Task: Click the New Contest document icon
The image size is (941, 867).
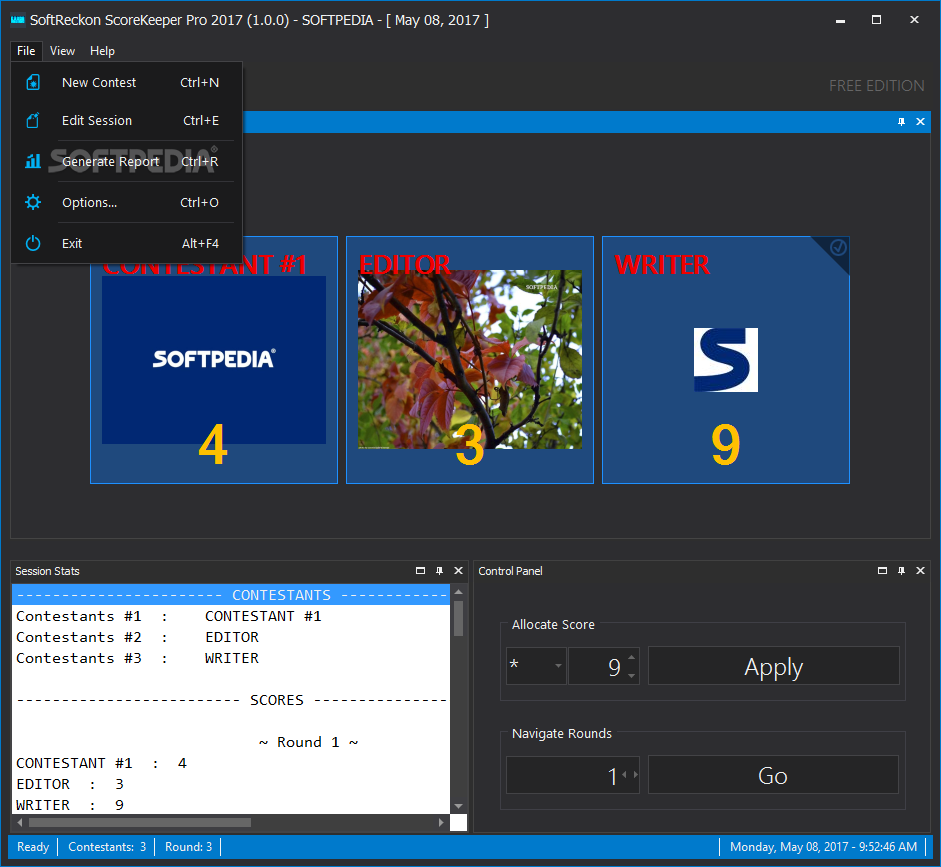Action: click(x=33, y=82)
